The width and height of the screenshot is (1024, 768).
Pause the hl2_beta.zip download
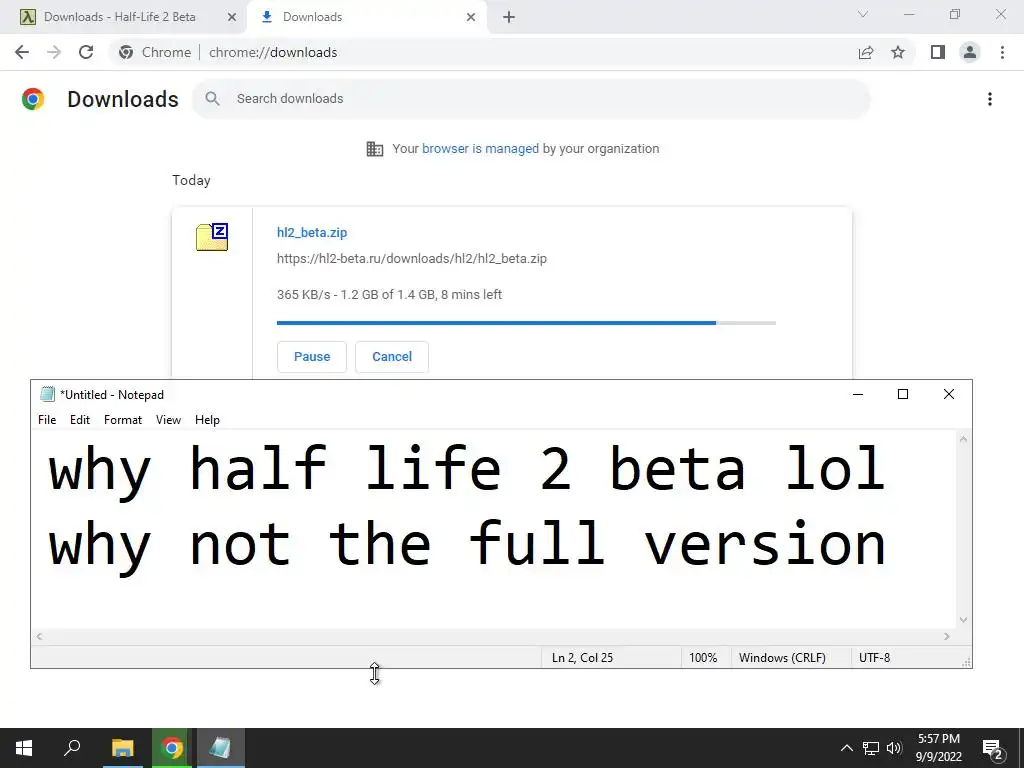tap(312, 357)
